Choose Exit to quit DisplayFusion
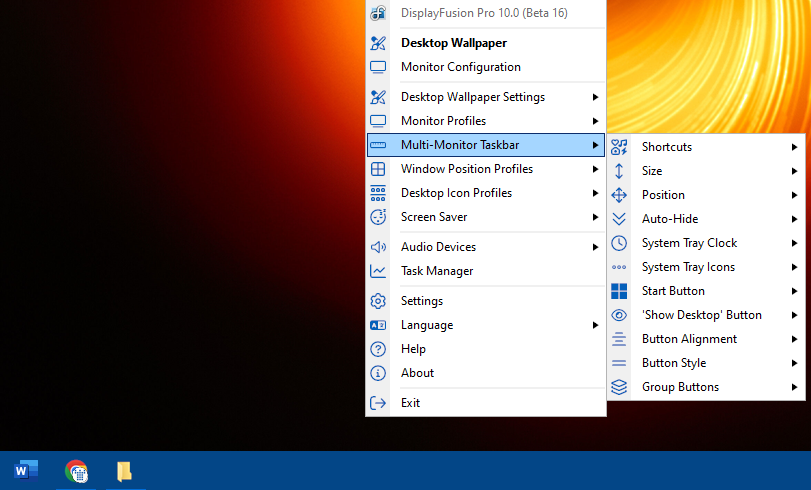Viewport: 811px width, 490px height. pyautogui.click(x=486, y=403)
